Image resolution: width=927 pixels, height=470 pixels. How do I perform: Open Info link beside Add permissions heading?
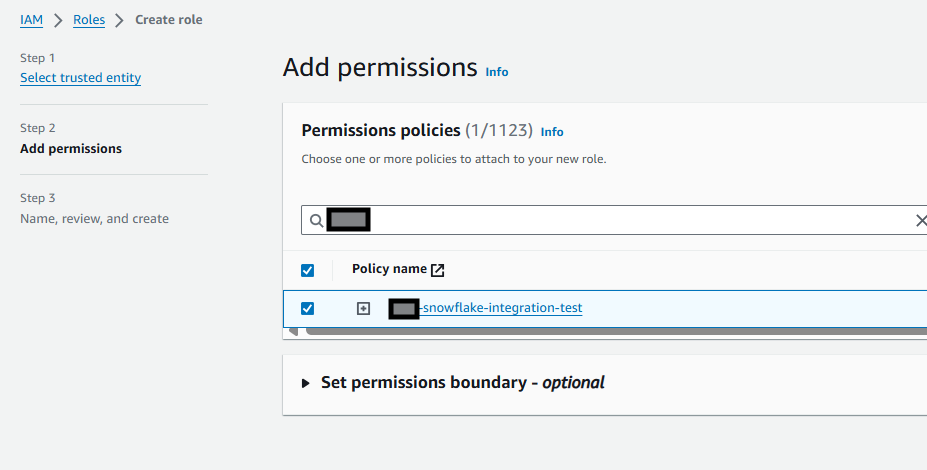tap(497, 72)
